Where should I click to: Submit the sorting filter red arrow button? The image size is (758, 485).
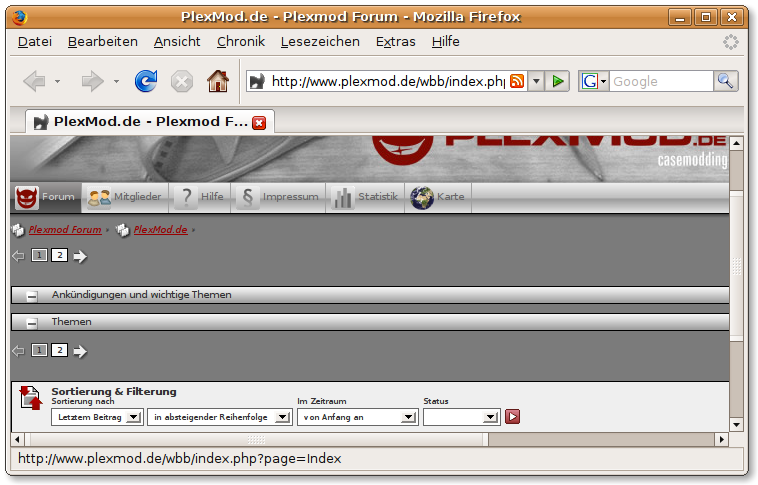[x=512, y=417]
